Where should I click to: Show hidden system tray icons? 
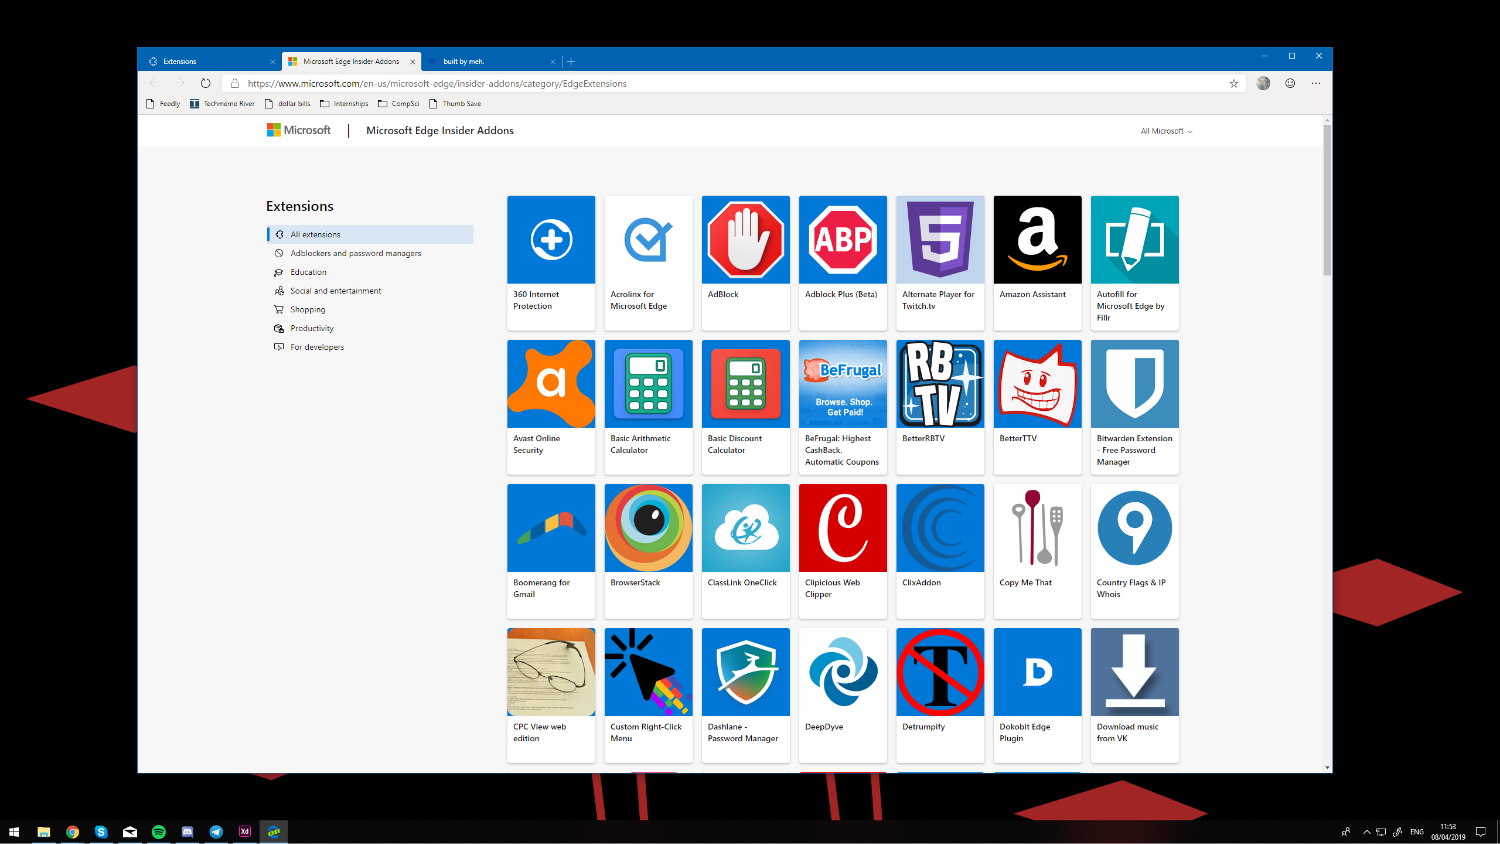point(1366,832)
